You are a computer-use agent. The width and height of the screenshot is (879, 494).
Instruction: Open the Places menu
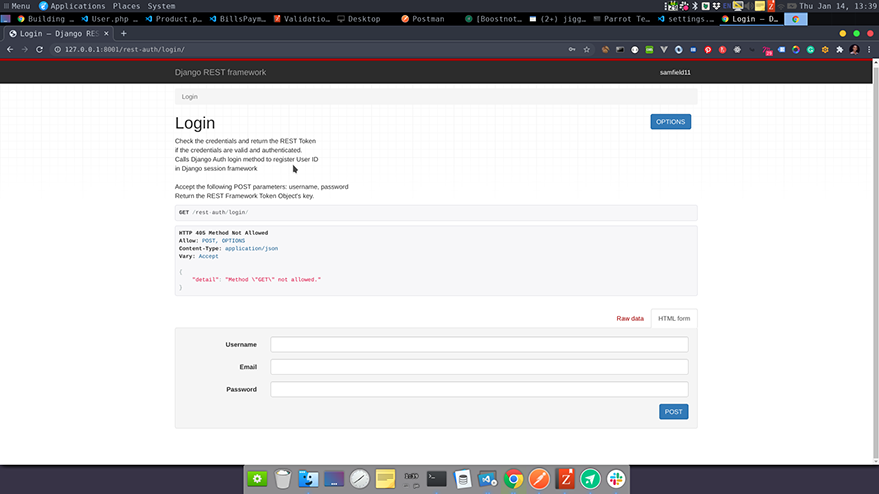point(126,6)
